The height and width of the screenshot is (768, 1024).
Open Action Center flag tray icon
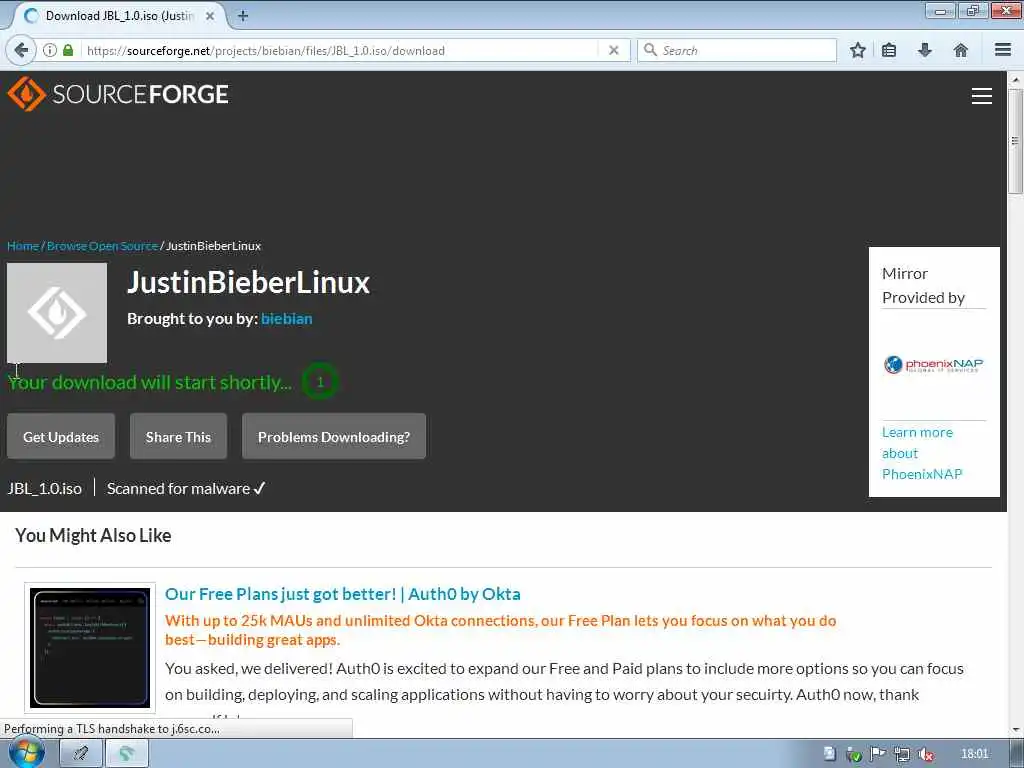point(877,754)
